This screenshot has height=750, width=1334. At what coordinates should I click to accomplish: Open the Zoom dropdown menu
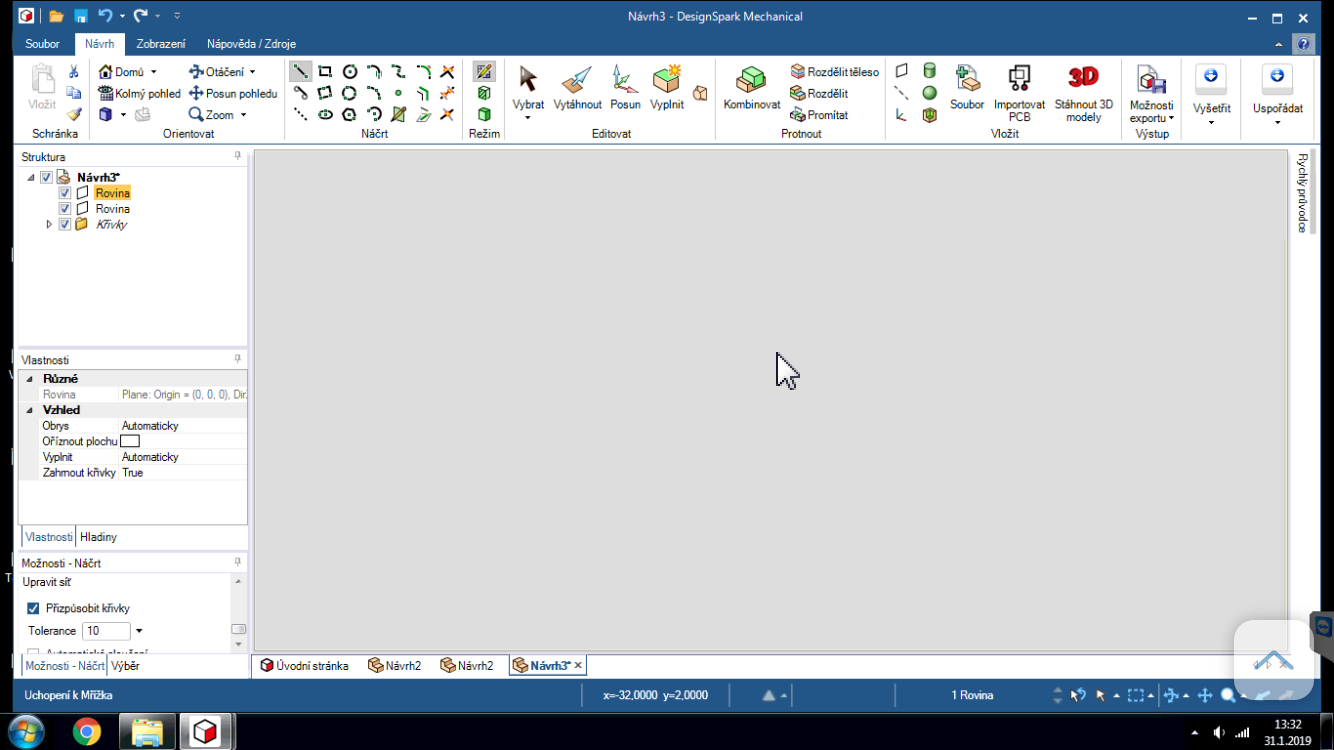point(243,115)
